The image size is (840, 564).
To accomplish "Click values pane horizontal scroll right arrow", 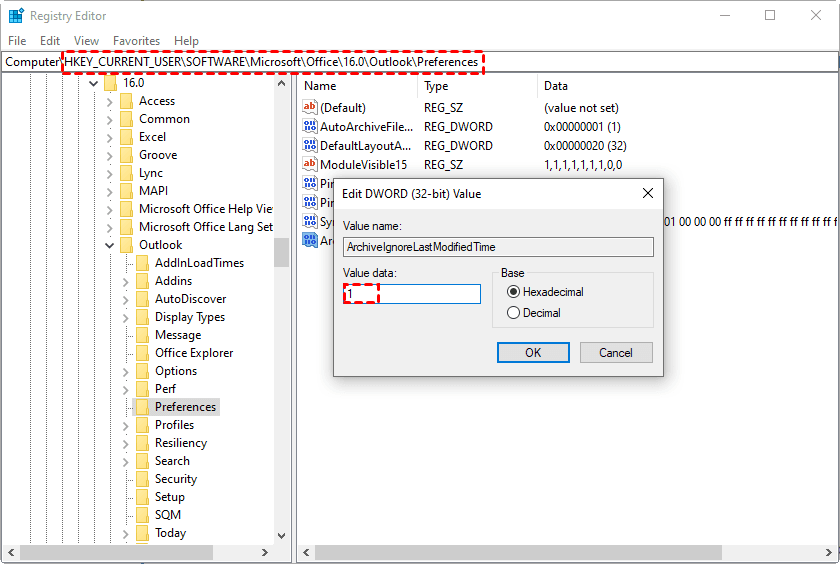I will pos(829,552).
